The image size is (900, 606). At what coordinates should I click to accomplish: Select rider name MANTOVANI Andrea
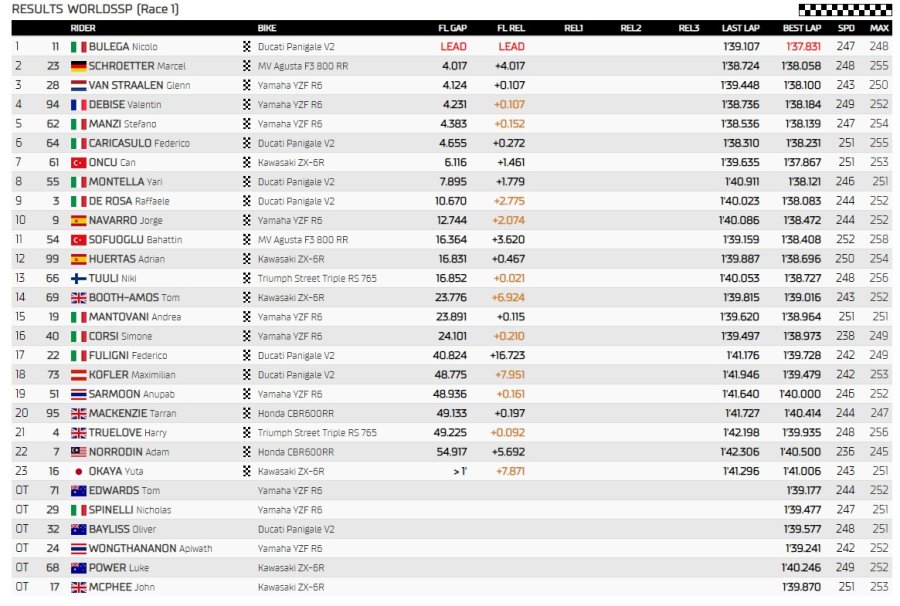(135, 317)
